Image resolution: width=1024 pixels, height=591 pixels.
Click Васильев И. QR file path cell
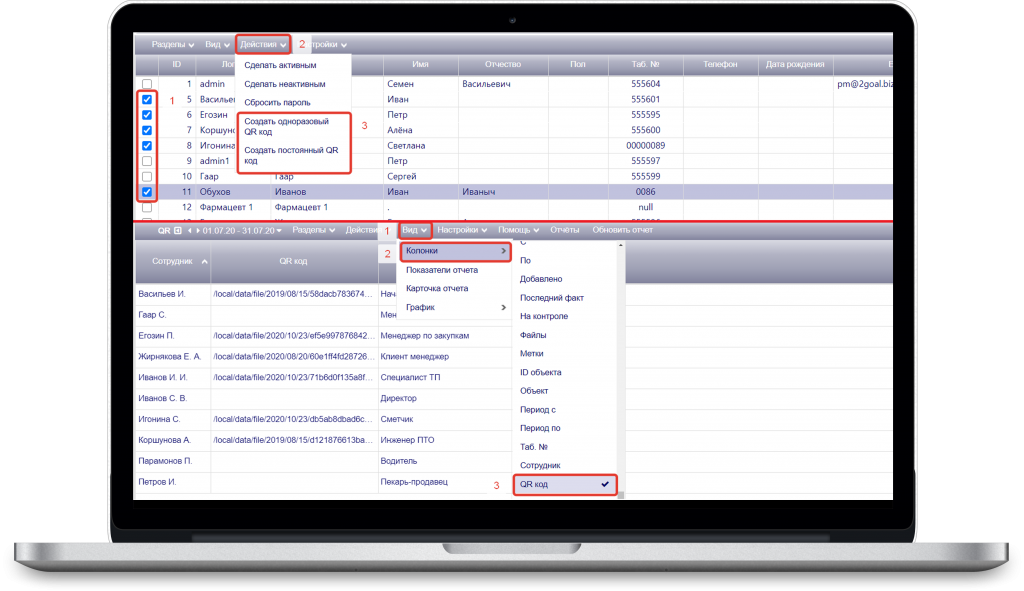[x=293, y=295]
